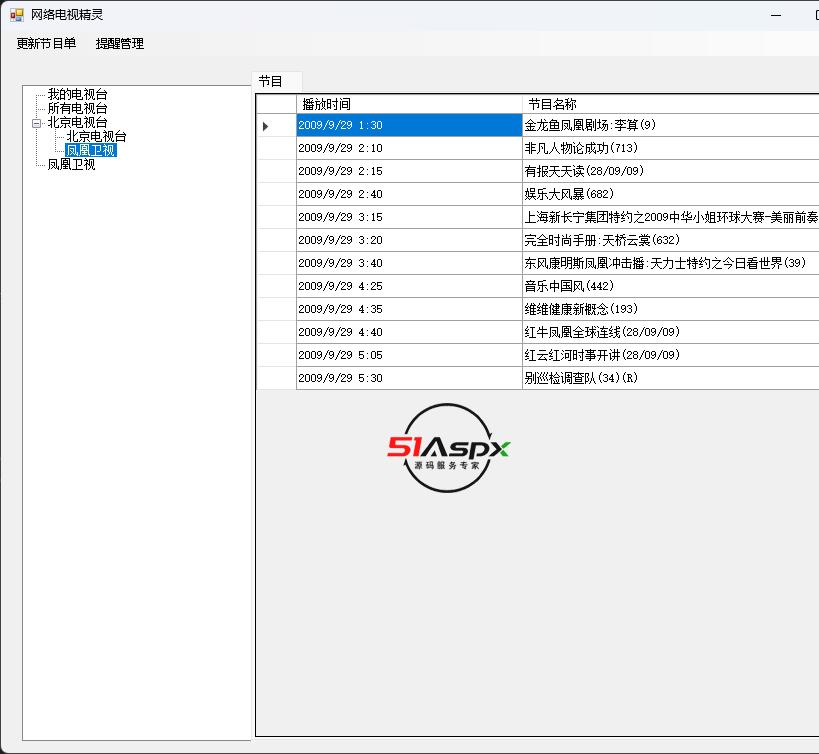Click the 网络电视精灵 app icon in title bar
This screenshot has width=819, height=754.
[17, 15]
